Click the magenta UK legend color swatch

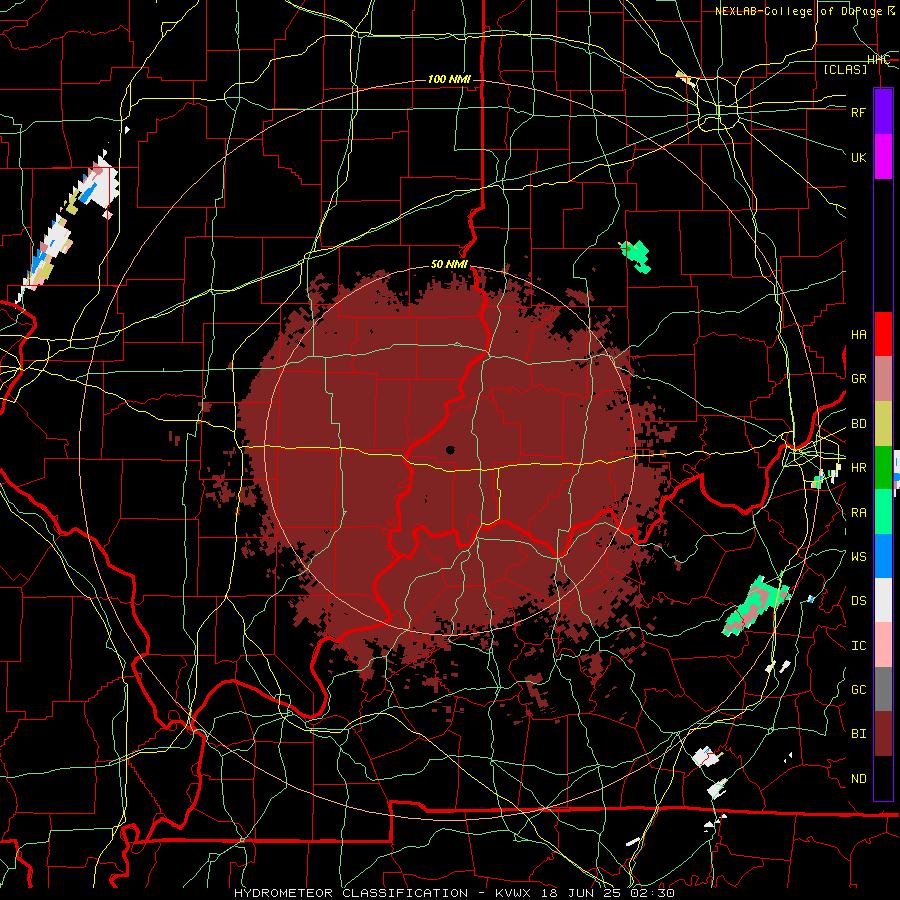[883, 157]
